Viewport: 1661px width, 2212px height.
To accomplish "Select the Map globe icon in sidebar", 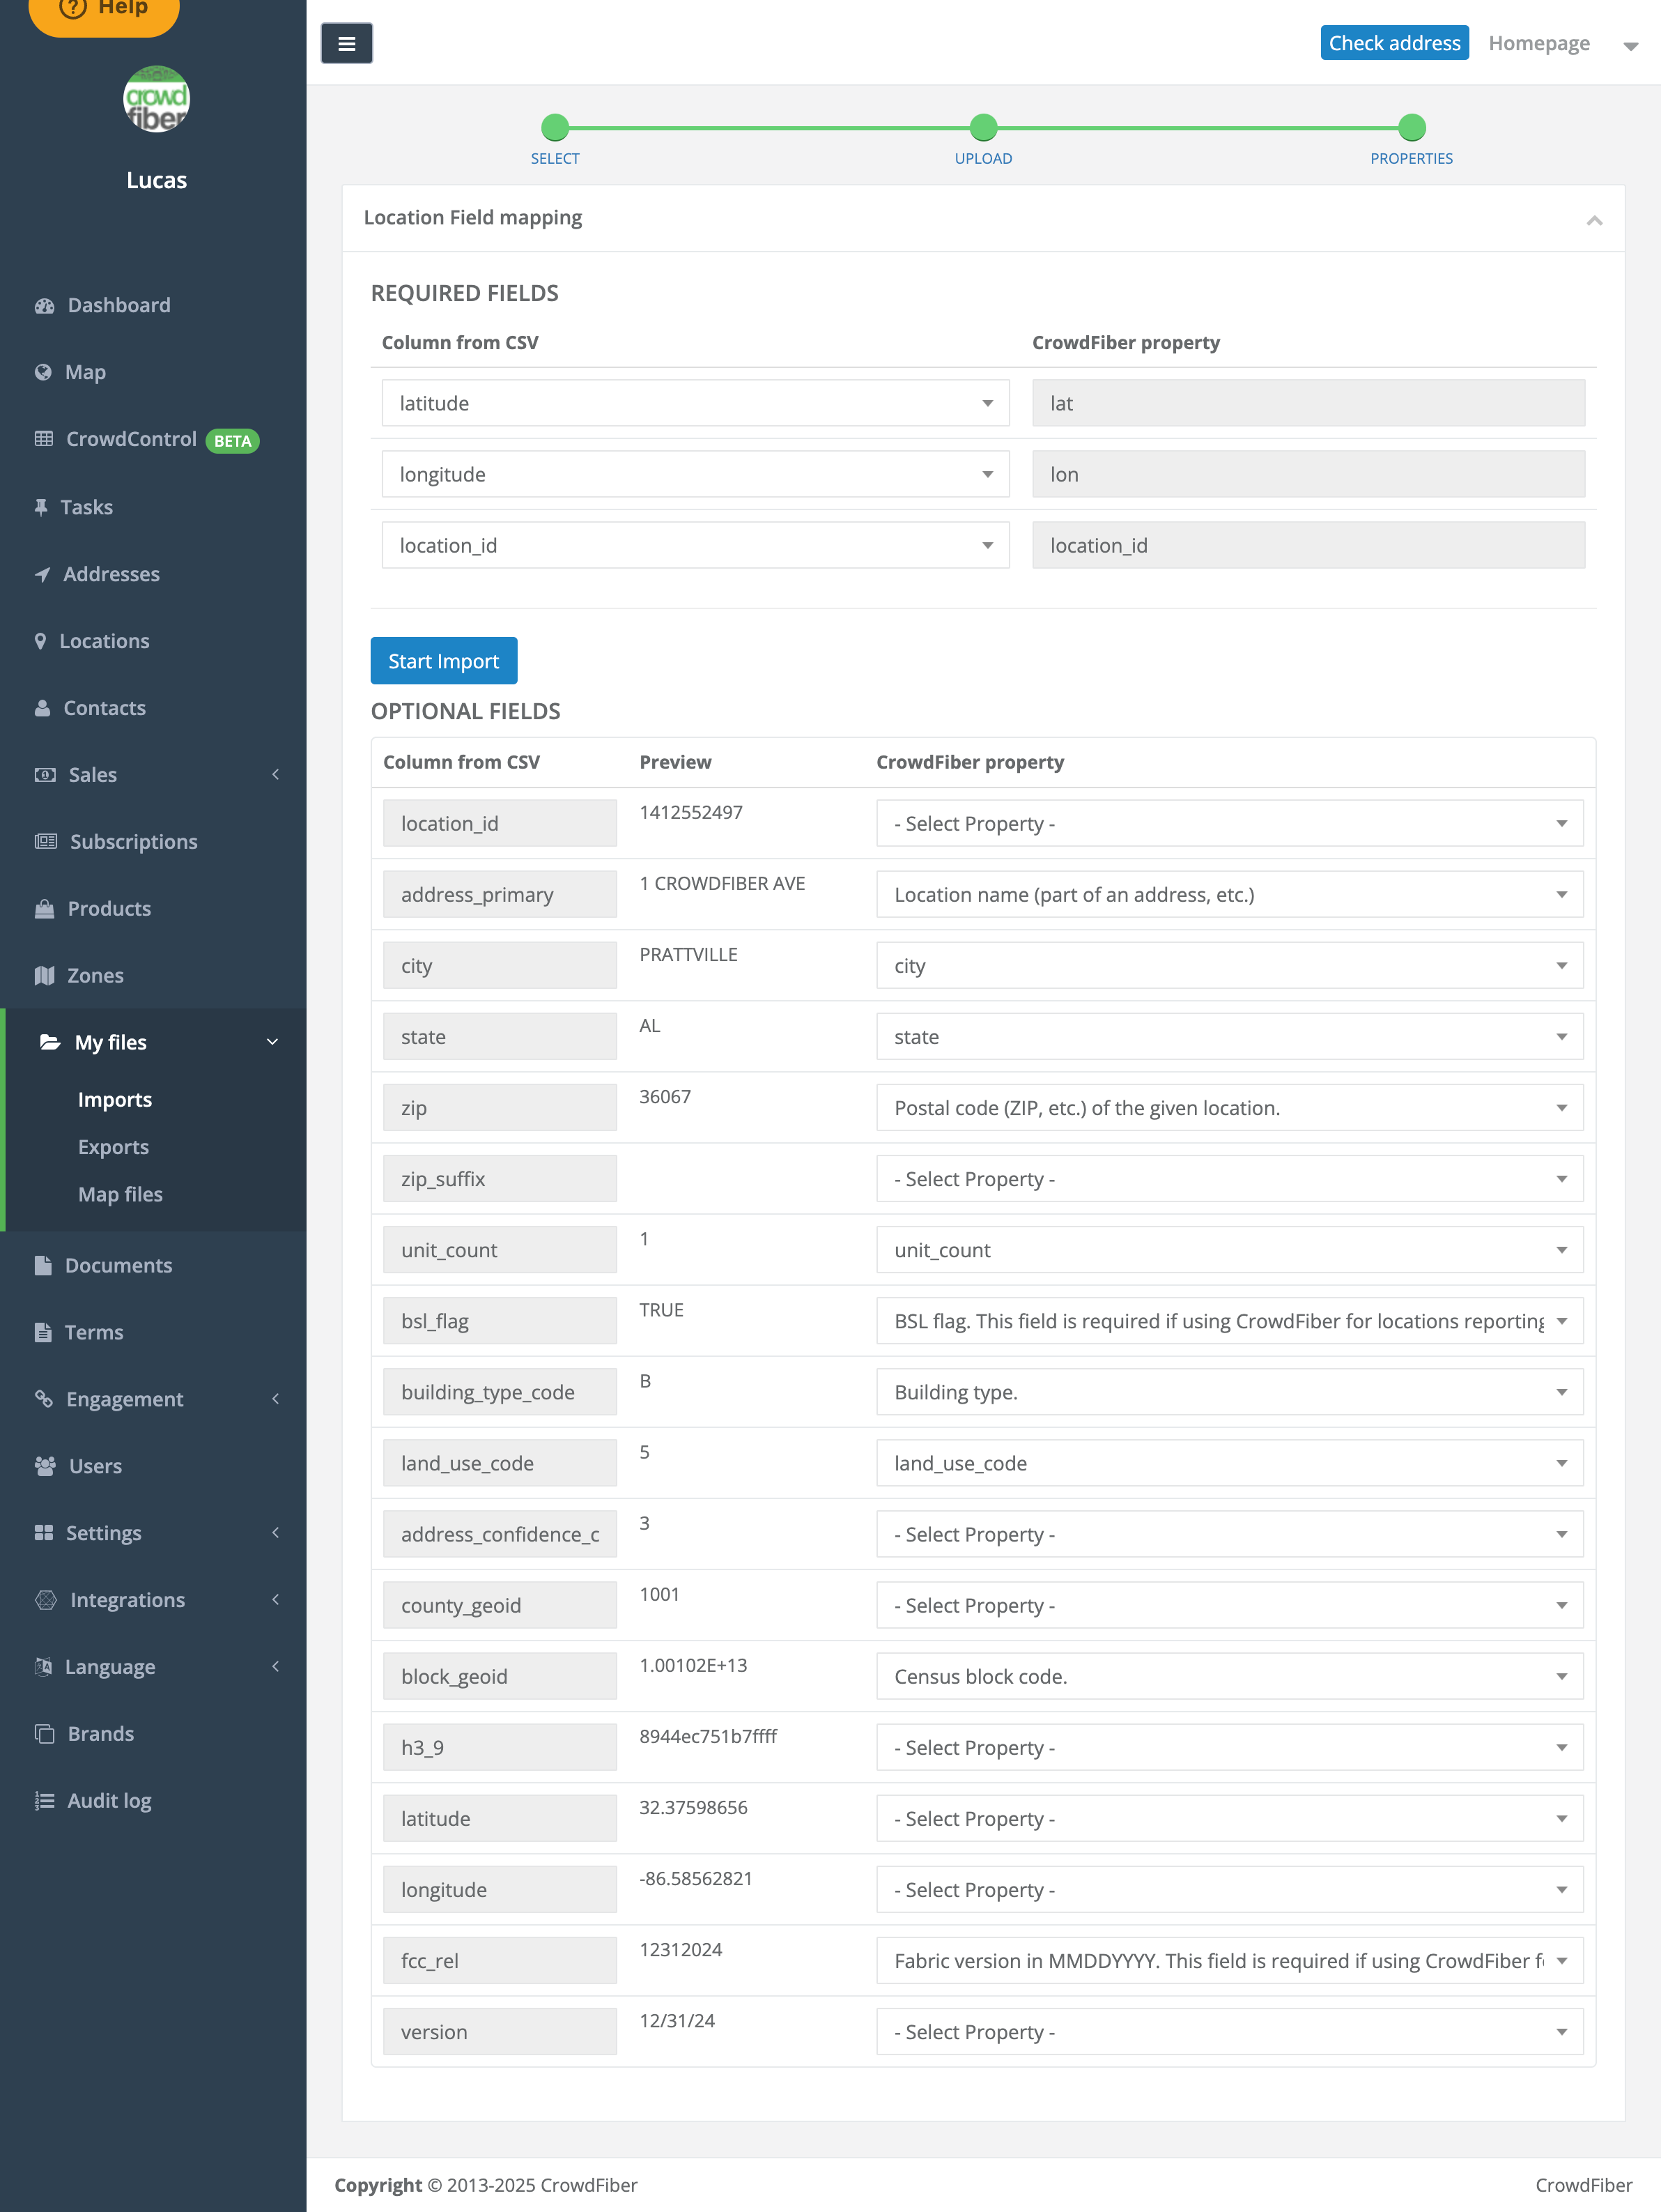I will 45,372.
